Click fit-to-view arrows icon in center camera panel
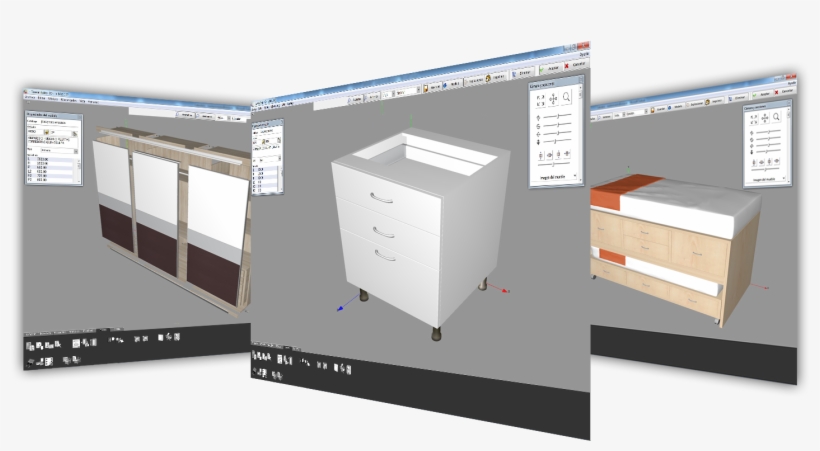The image size is (820, 451). click(540, 100)
